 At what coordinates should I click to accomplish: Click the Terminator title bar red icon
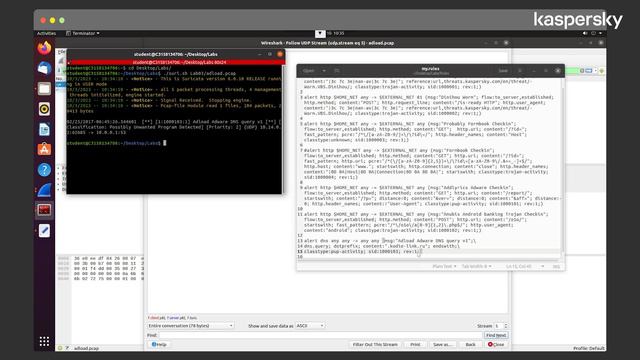(280, 54)
